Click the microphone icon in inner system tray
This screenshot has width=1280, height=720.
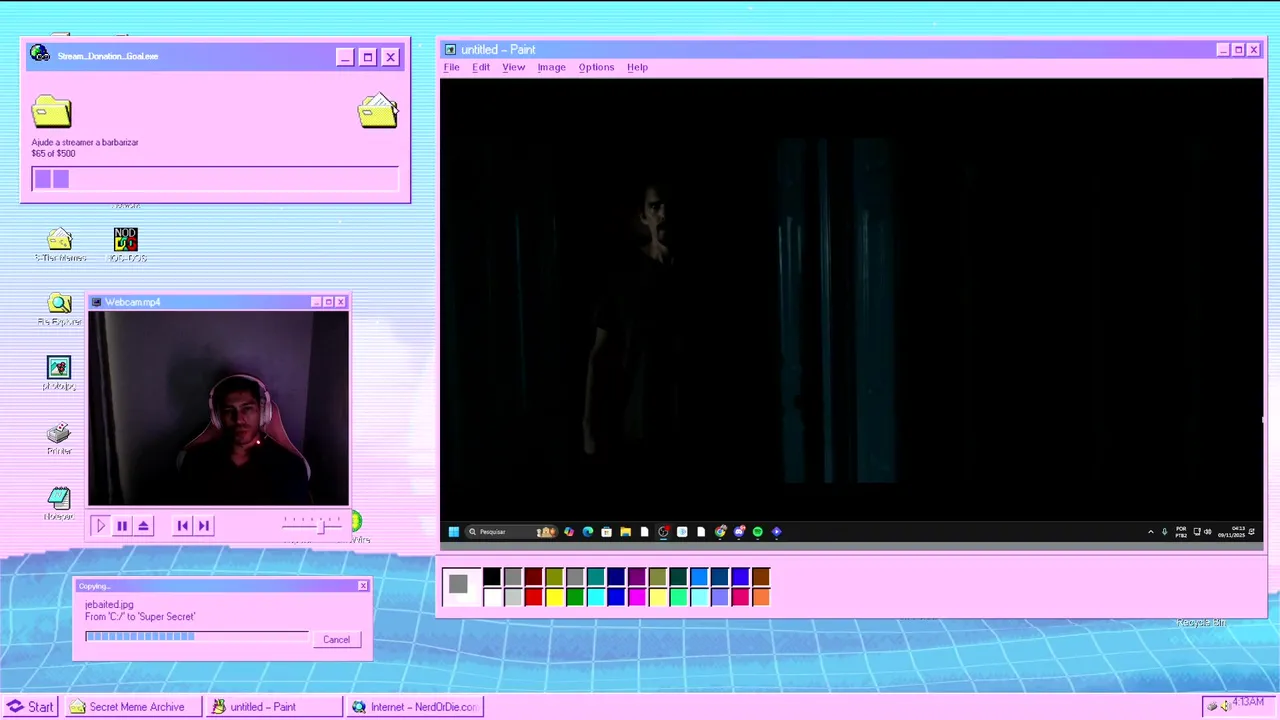coord(1165,532)
